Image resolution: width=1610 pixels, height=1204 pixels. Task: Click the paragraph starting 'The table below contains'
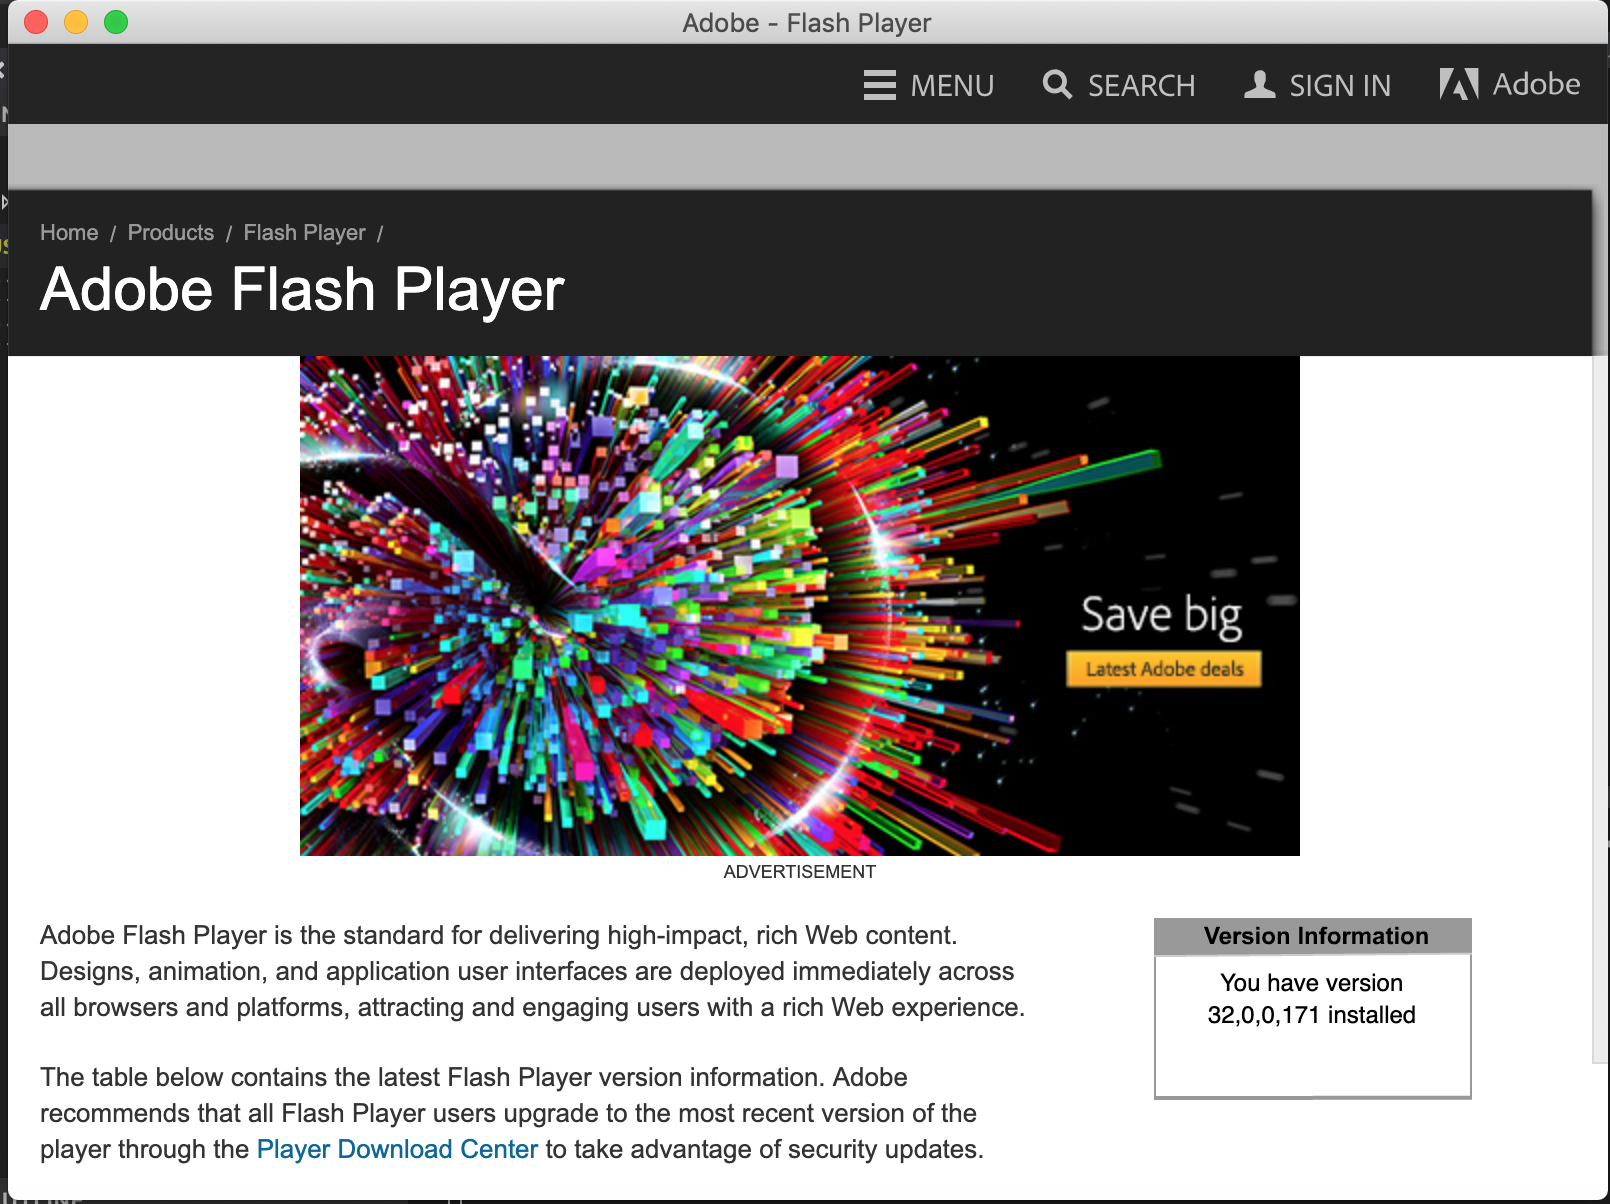[512, 1113]
